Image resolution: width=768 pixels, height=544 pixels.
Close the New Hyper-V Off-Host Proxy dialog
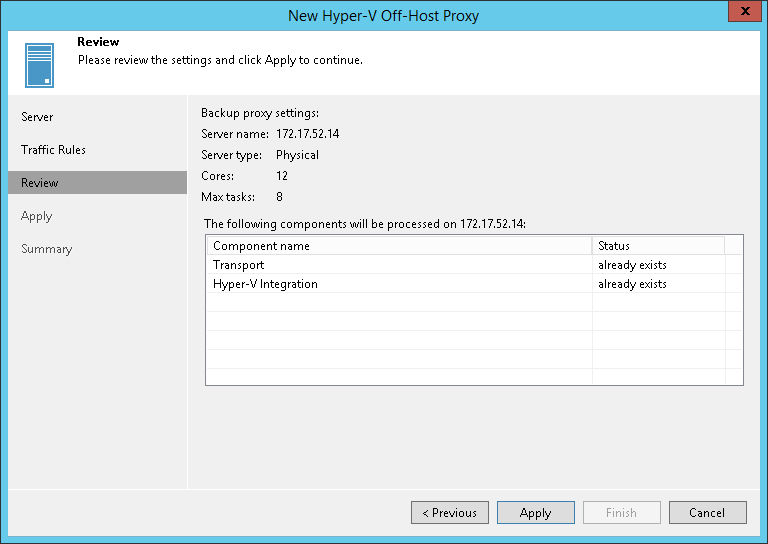(740, 13)
